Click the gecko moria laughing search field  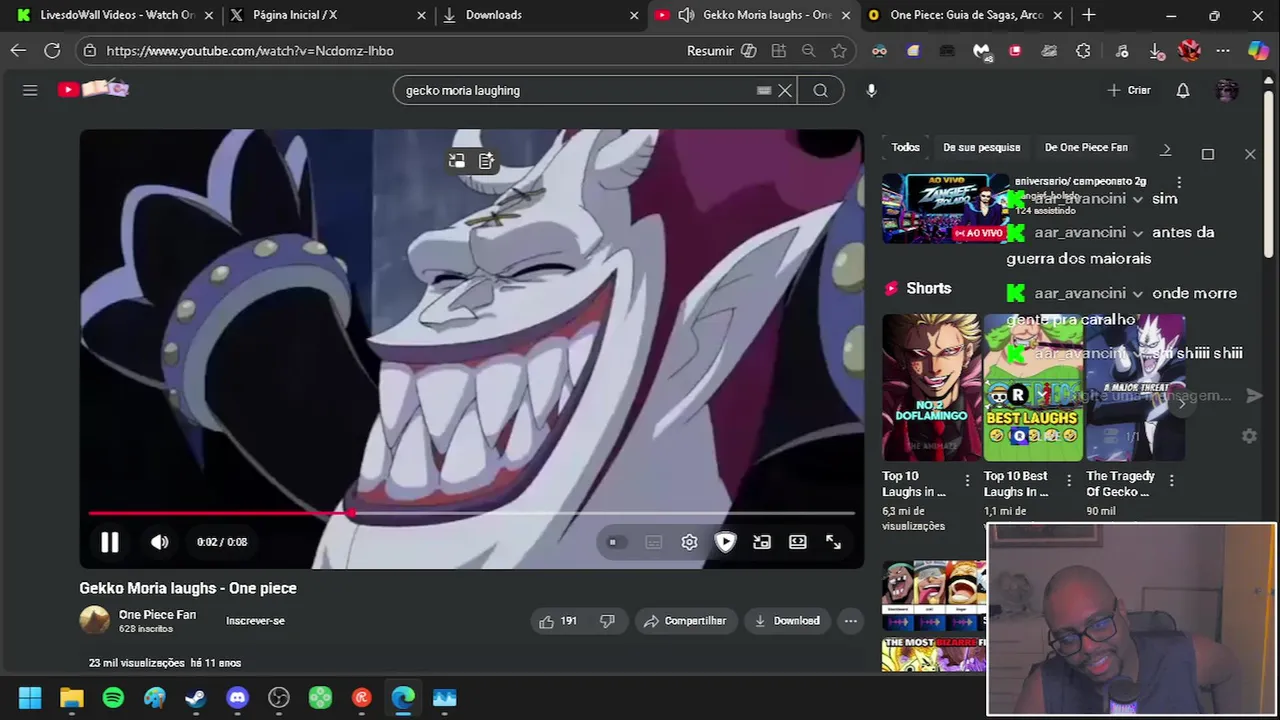[x=575, y=90]
